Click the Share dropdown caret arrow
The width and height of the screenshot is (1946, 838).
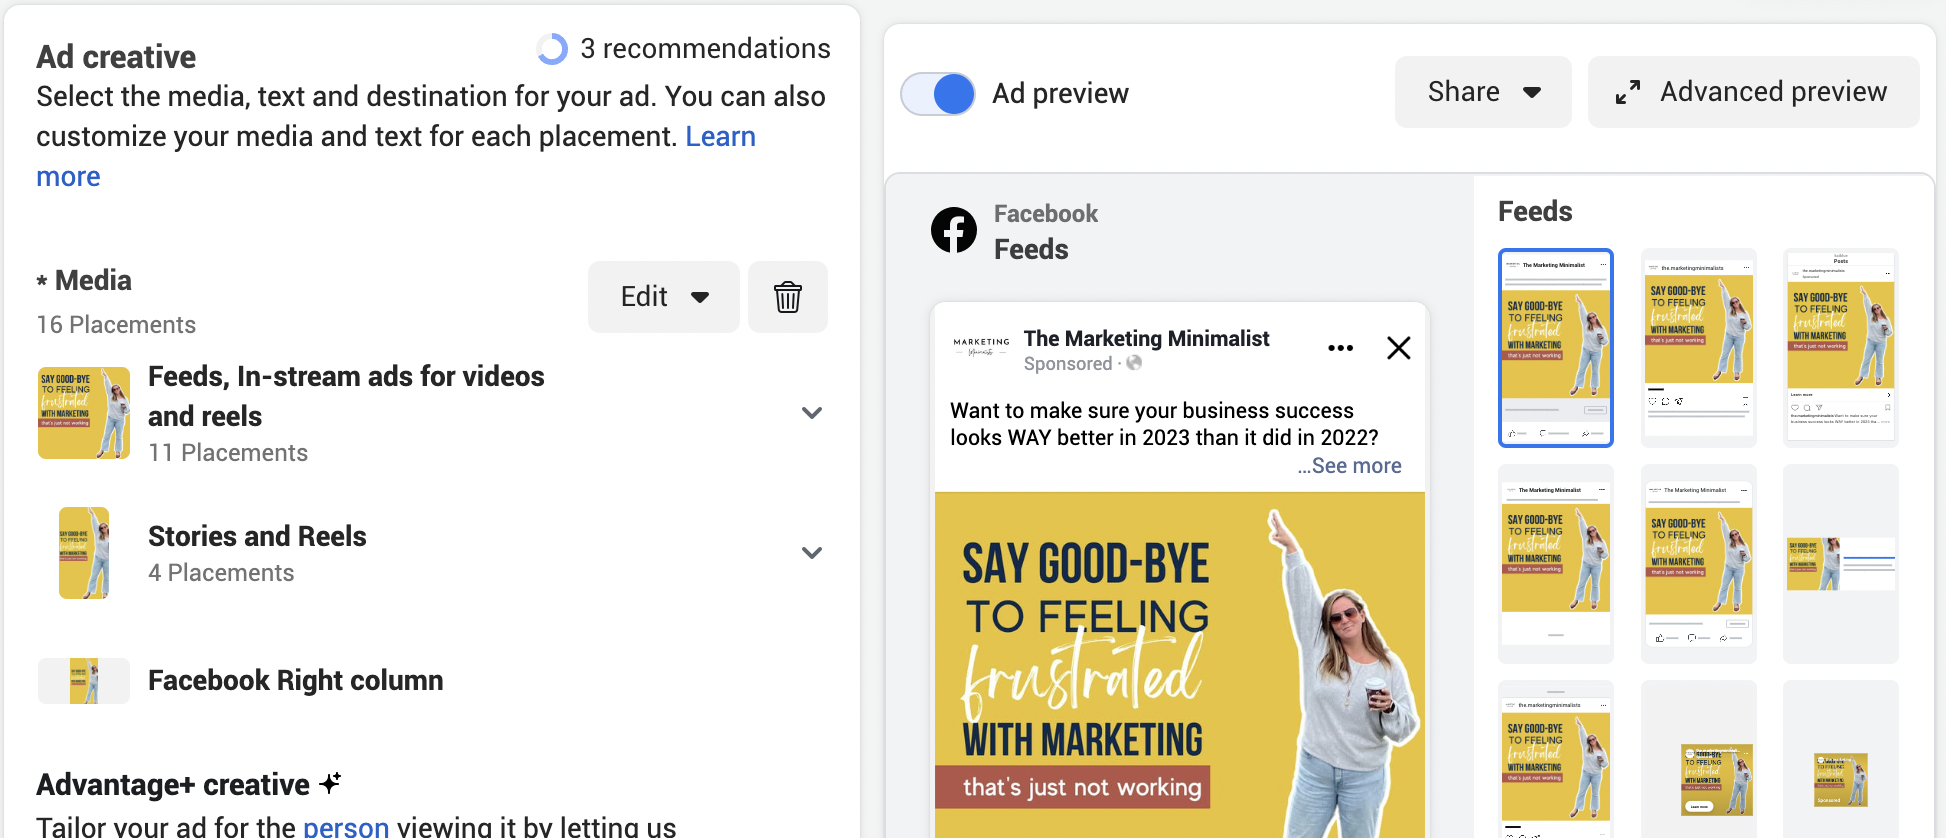click(1532, 93)
